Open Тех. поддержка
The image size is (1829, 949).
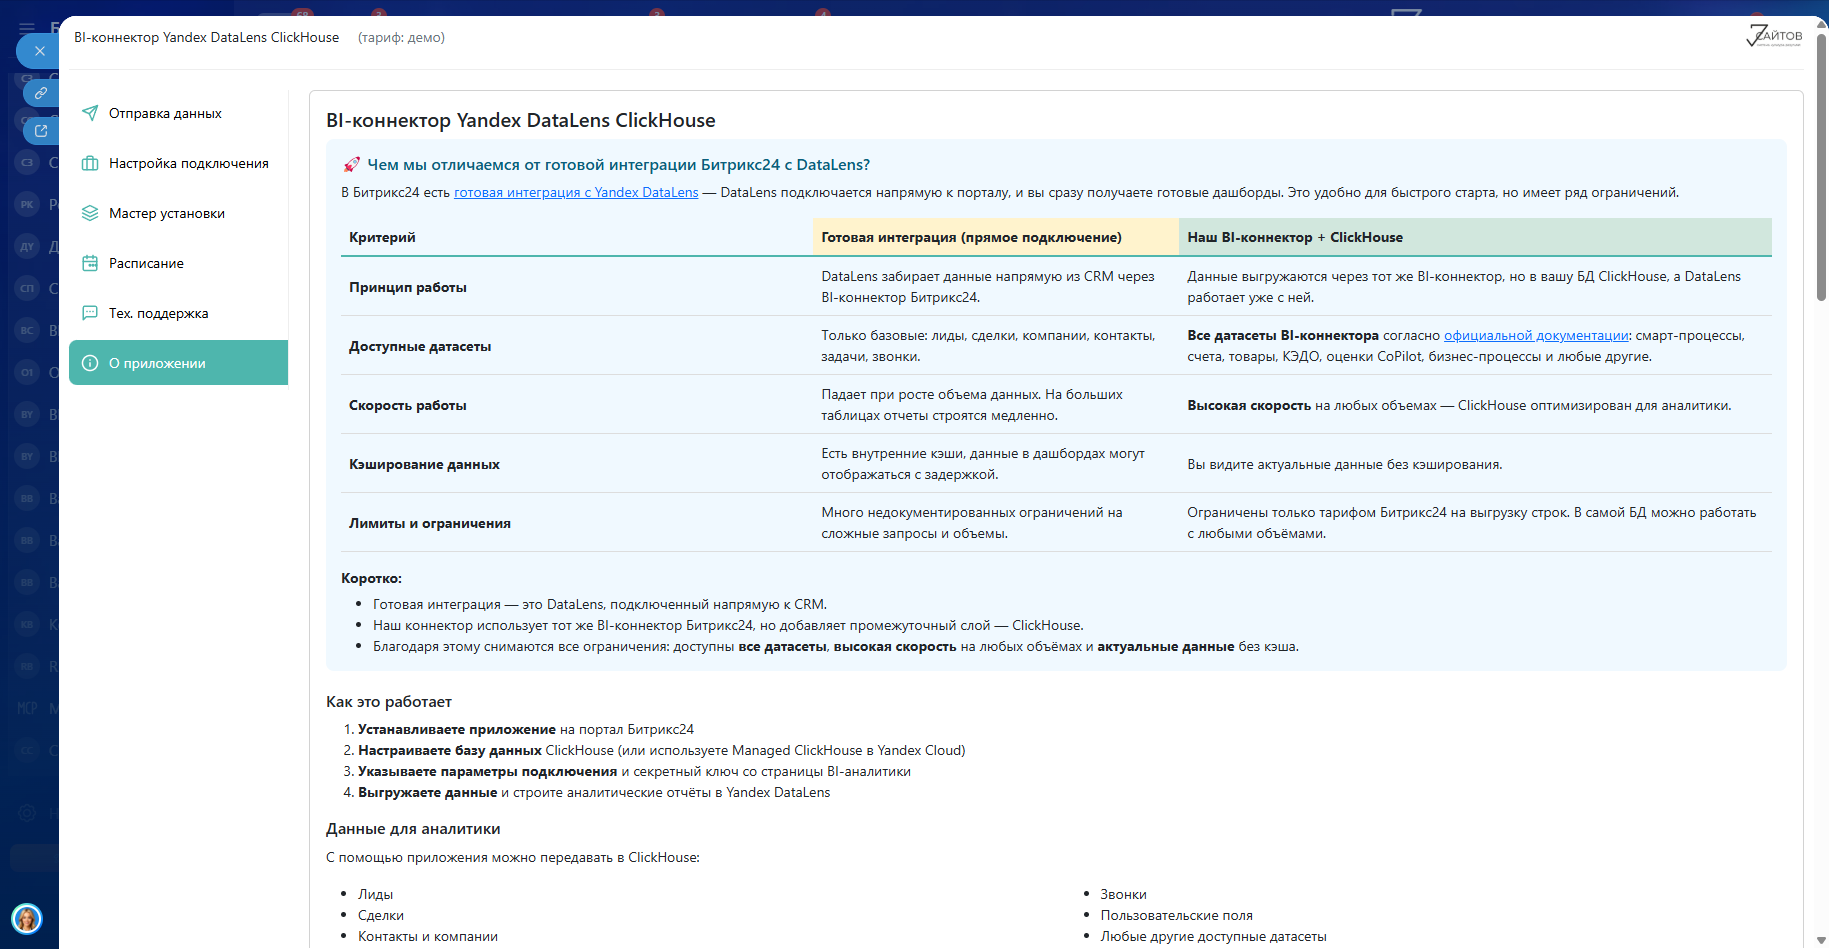pos(178,313)
